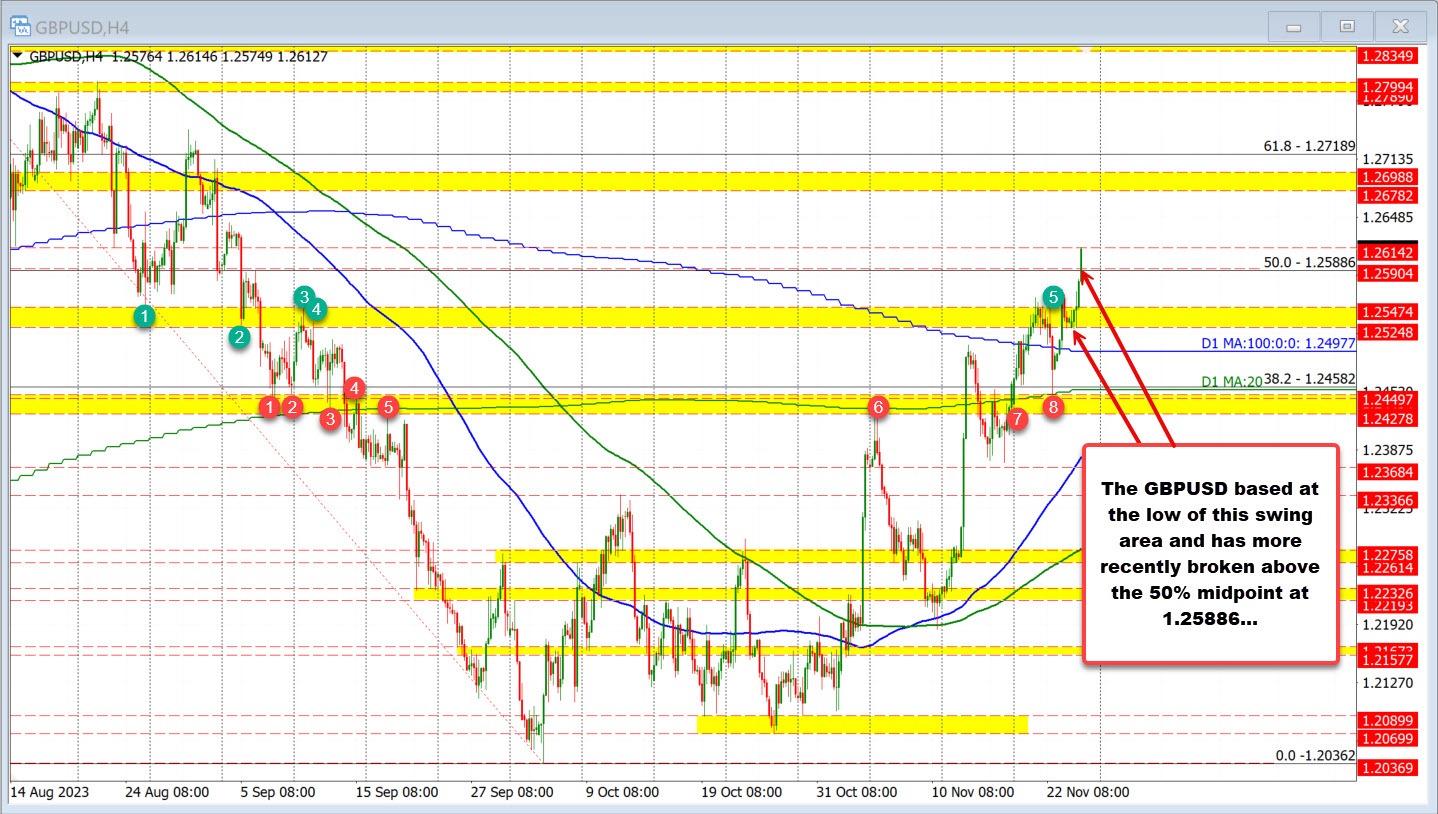Click teal marker 4 beside marker 3
Viewport: 1438px width, 814px height.
pos(315,311)
